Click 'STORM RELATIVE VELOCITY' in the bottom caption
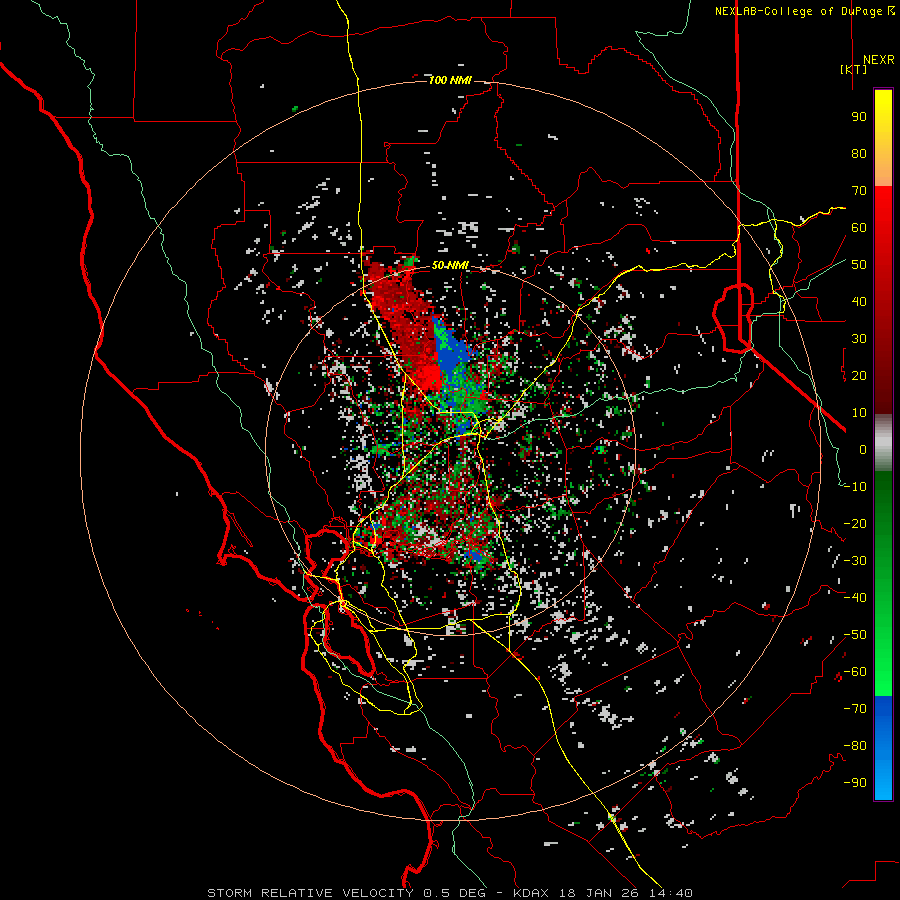The width and height of the screenshot is (900, 900). pyautogui.click(x=311, y=893)
